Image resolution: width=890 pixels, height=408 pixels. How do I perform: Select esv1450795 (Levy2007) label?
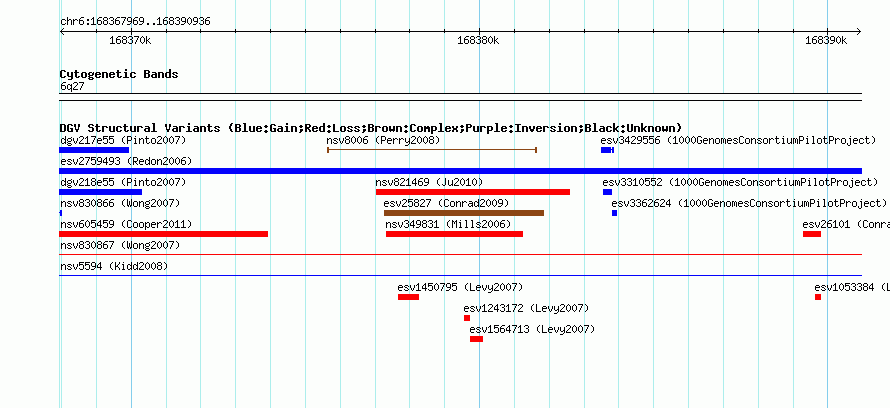click(x=460, y=287)
